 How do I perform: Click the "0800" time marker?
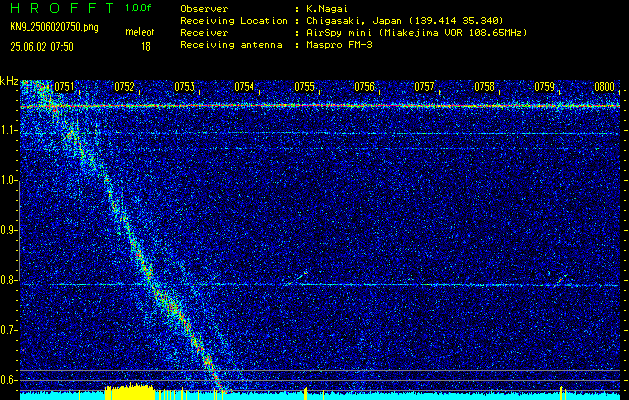[x=605, y=87]
